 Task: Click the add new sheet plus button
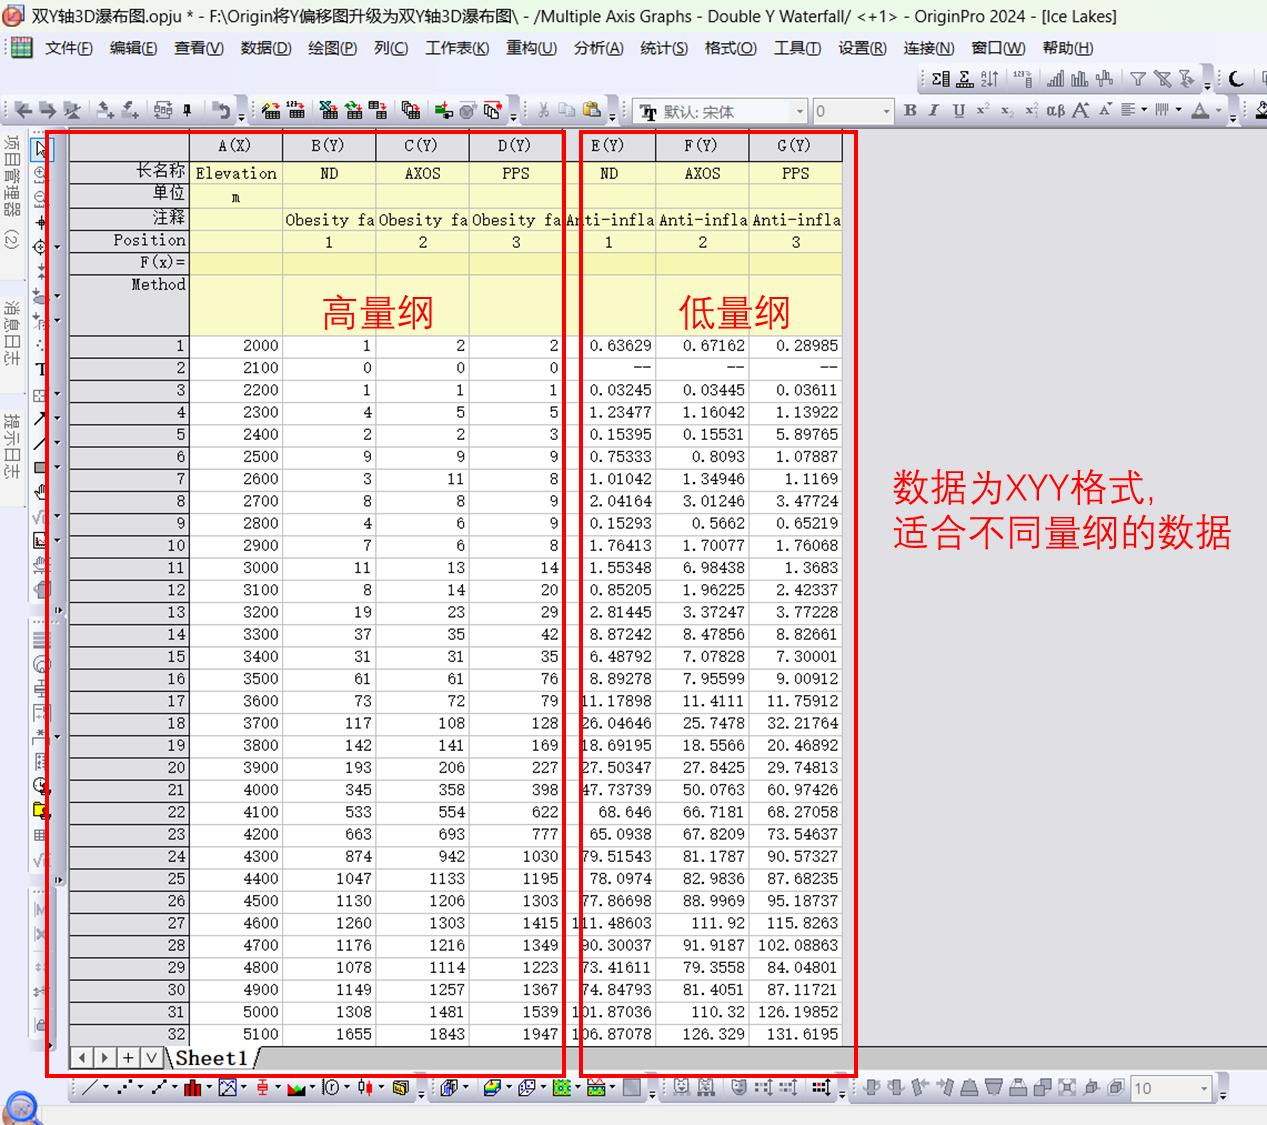[128, 1058]
